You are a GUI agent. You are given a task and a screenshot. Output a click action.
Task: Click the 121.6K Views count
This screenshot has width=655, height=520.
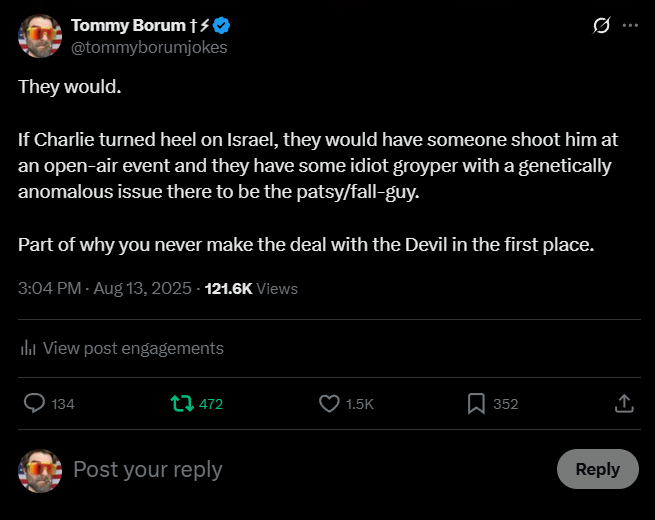251,289
